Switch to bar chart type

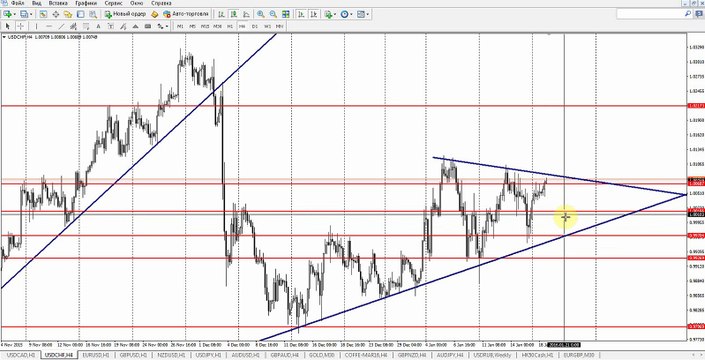(221, 14)
